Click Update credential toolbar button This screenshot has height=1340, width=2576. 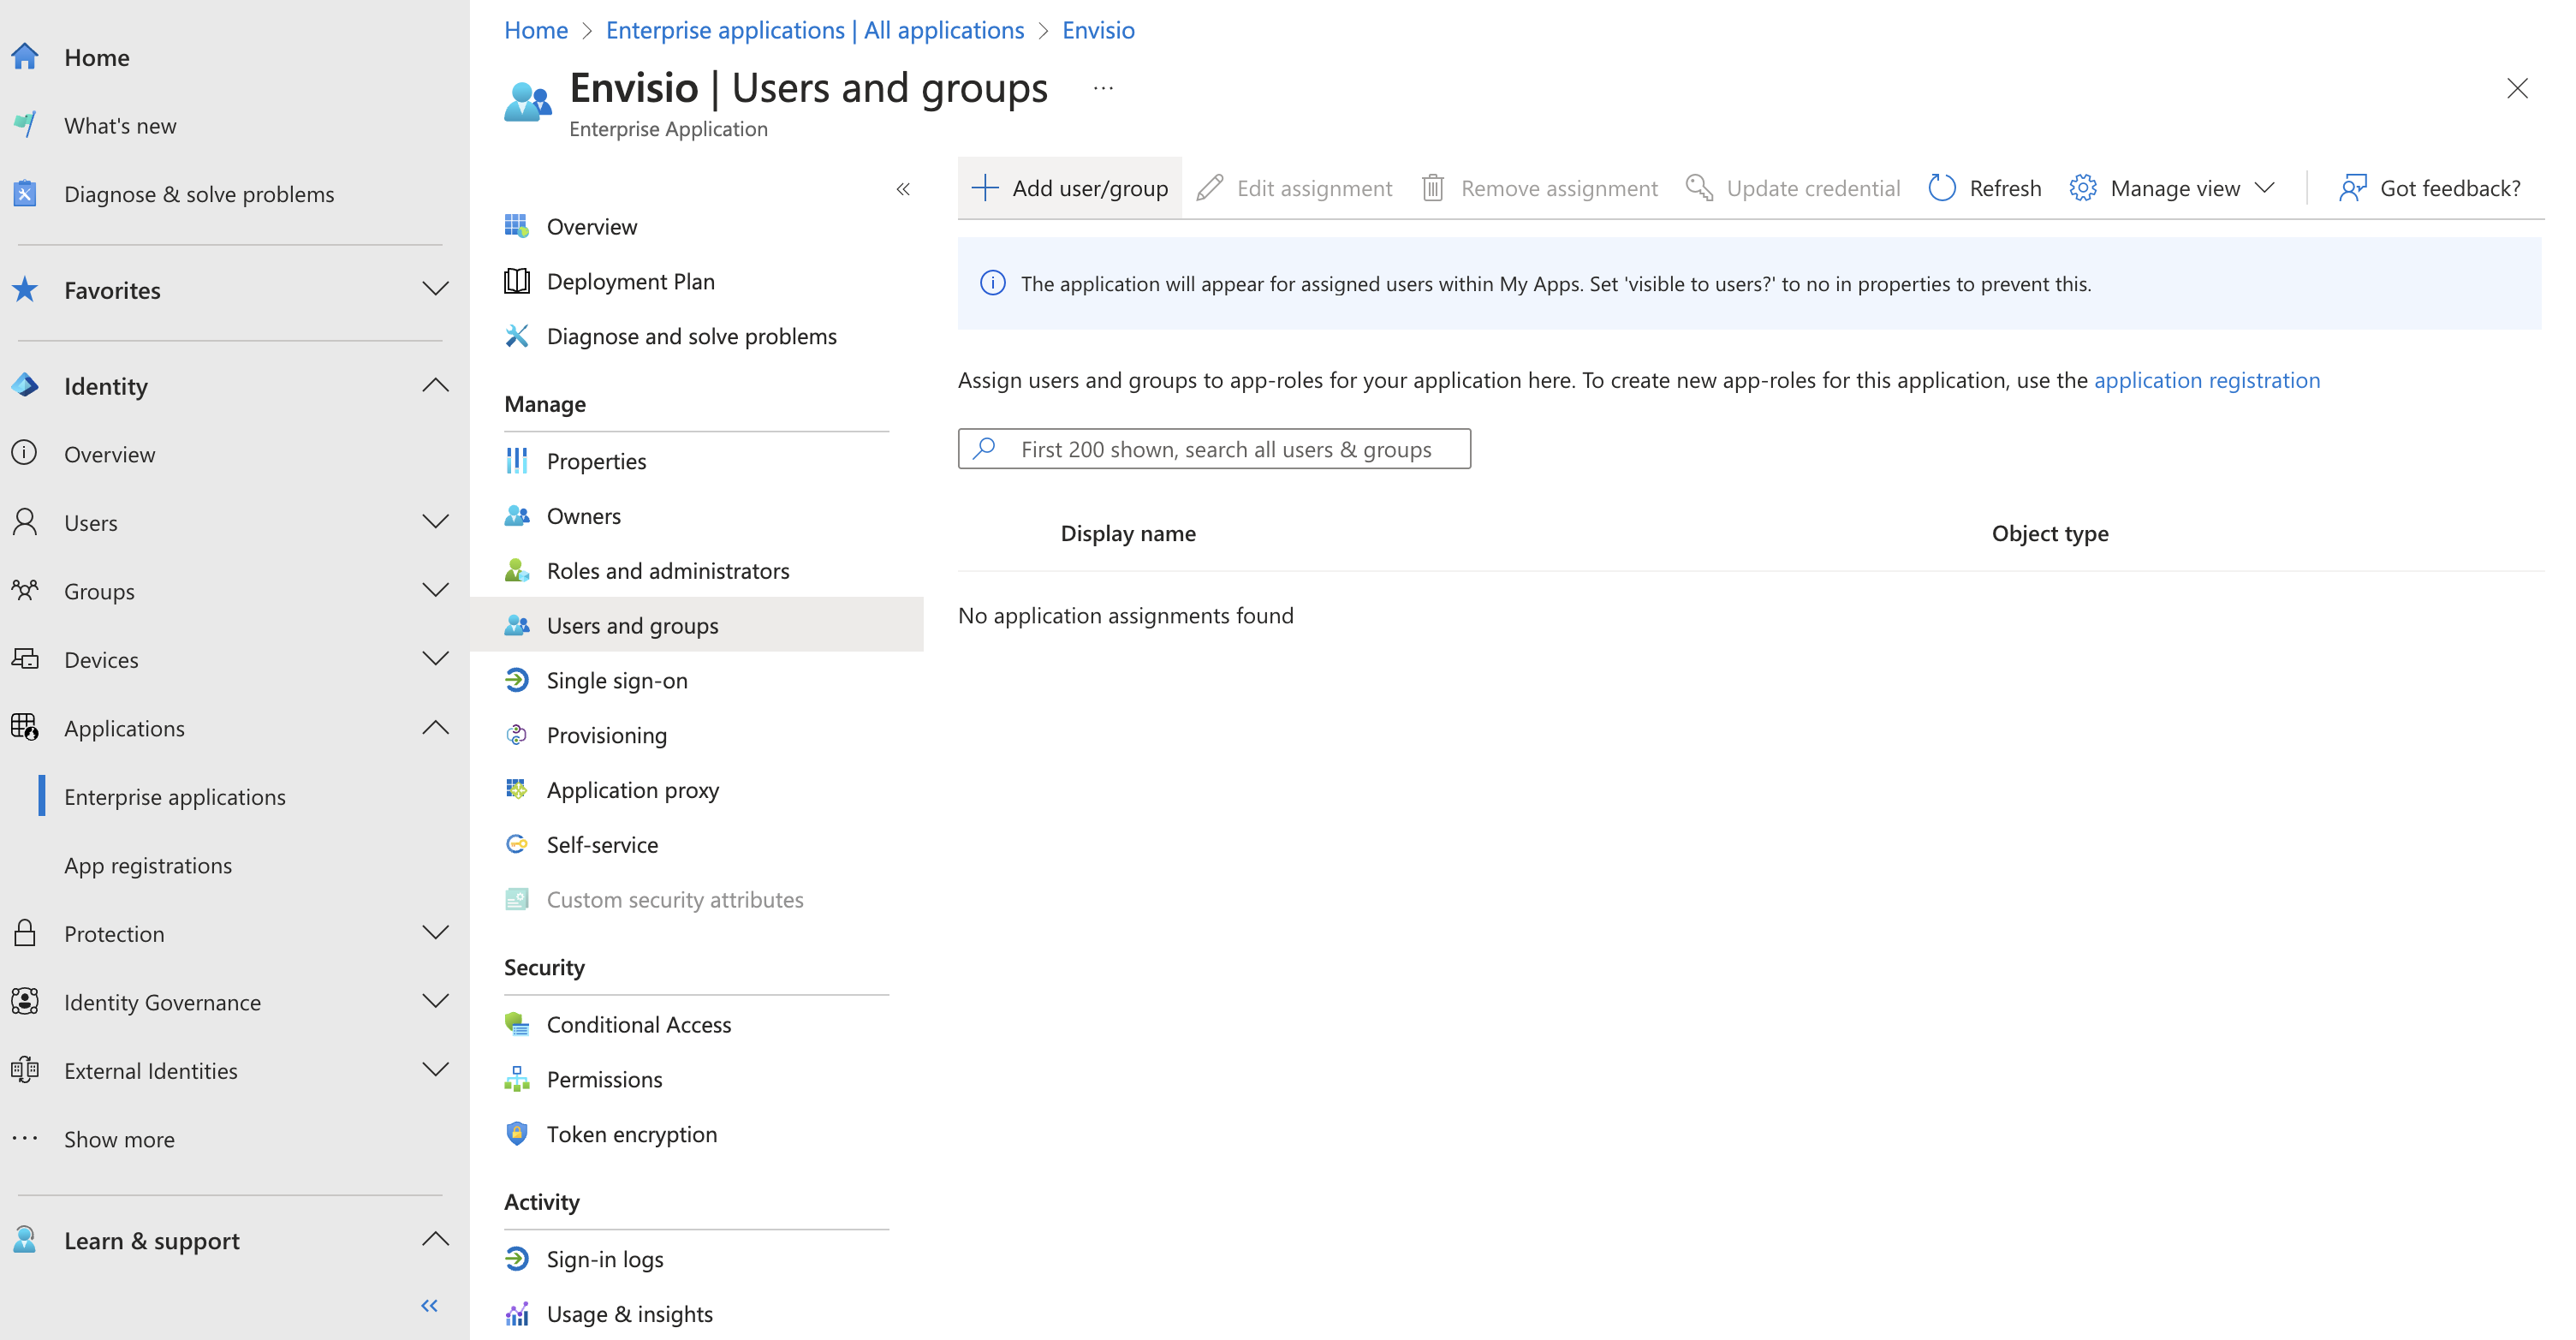pos(1793,188)
